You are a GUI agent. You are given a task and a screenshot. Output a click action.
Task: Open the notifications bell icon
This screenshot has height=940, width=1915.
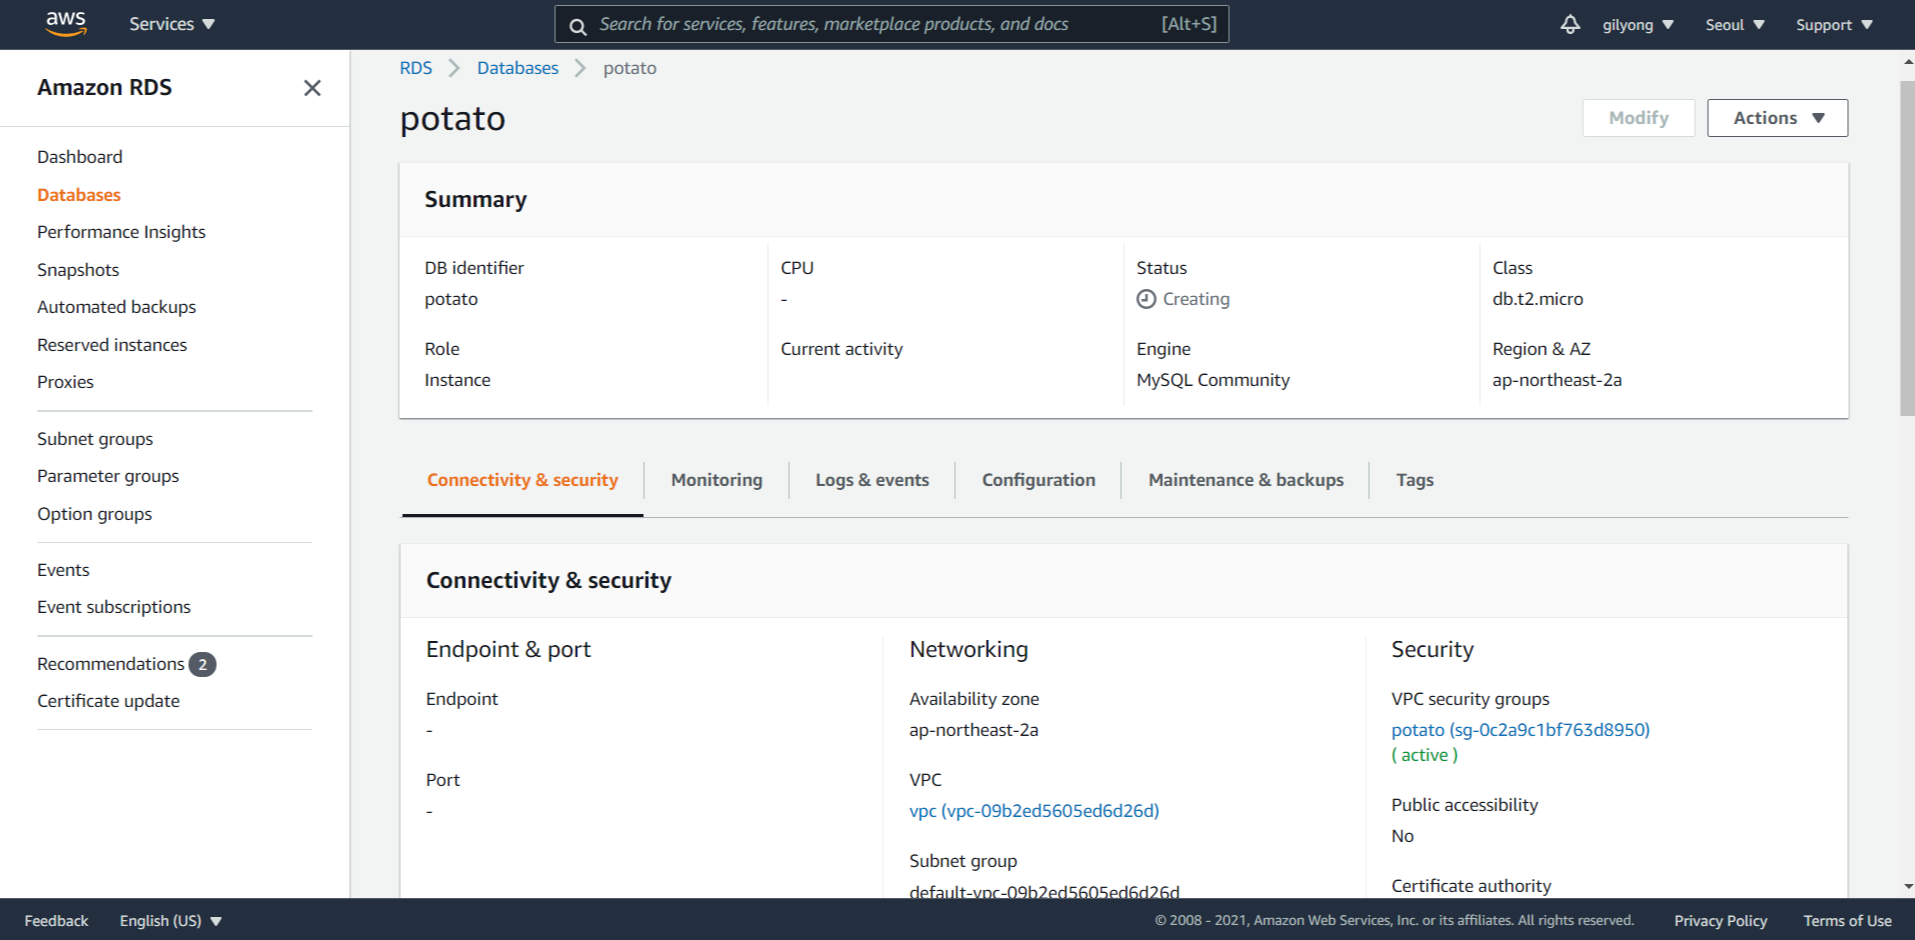coord(1570,24)
